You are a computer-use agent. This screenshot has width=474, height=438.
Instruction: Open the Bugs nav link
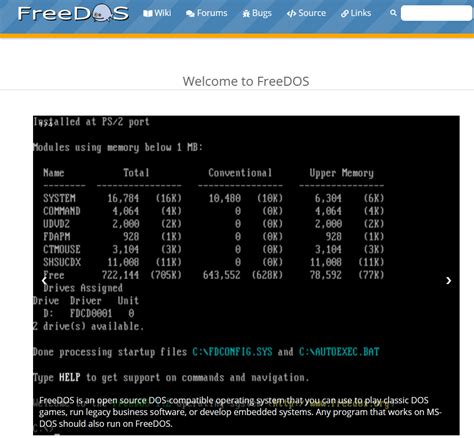257,13
